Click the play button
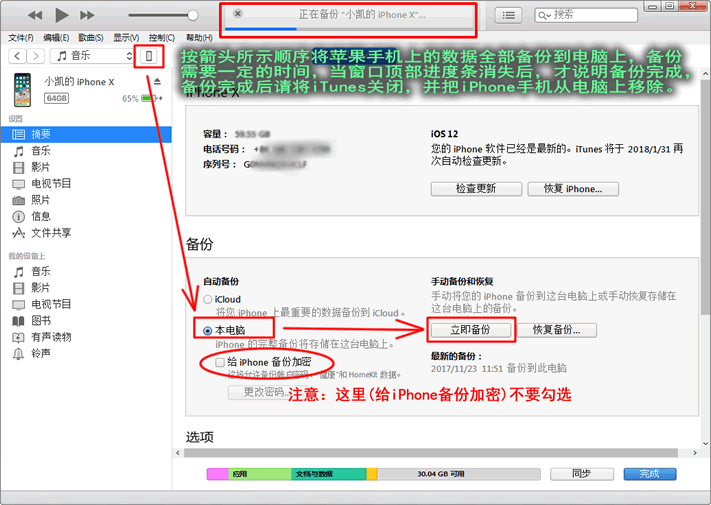 (62, 15)
